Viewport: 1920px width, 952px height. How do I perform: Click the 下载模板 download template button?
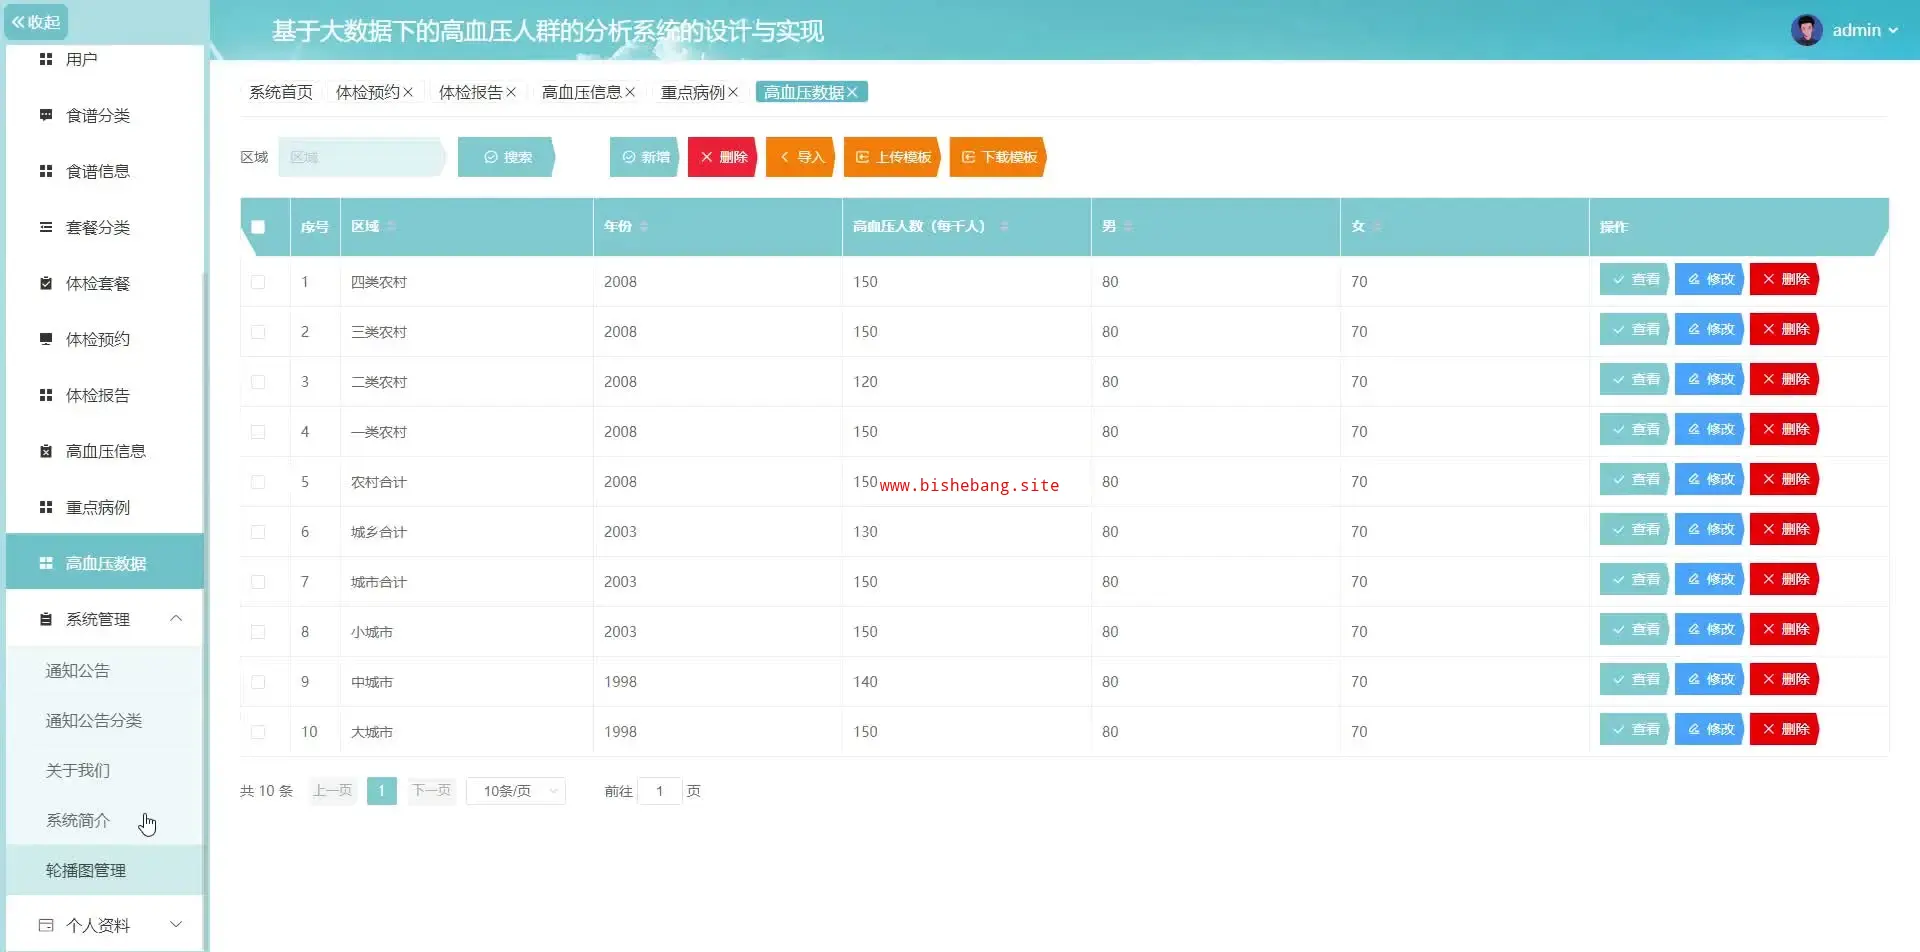998,157
